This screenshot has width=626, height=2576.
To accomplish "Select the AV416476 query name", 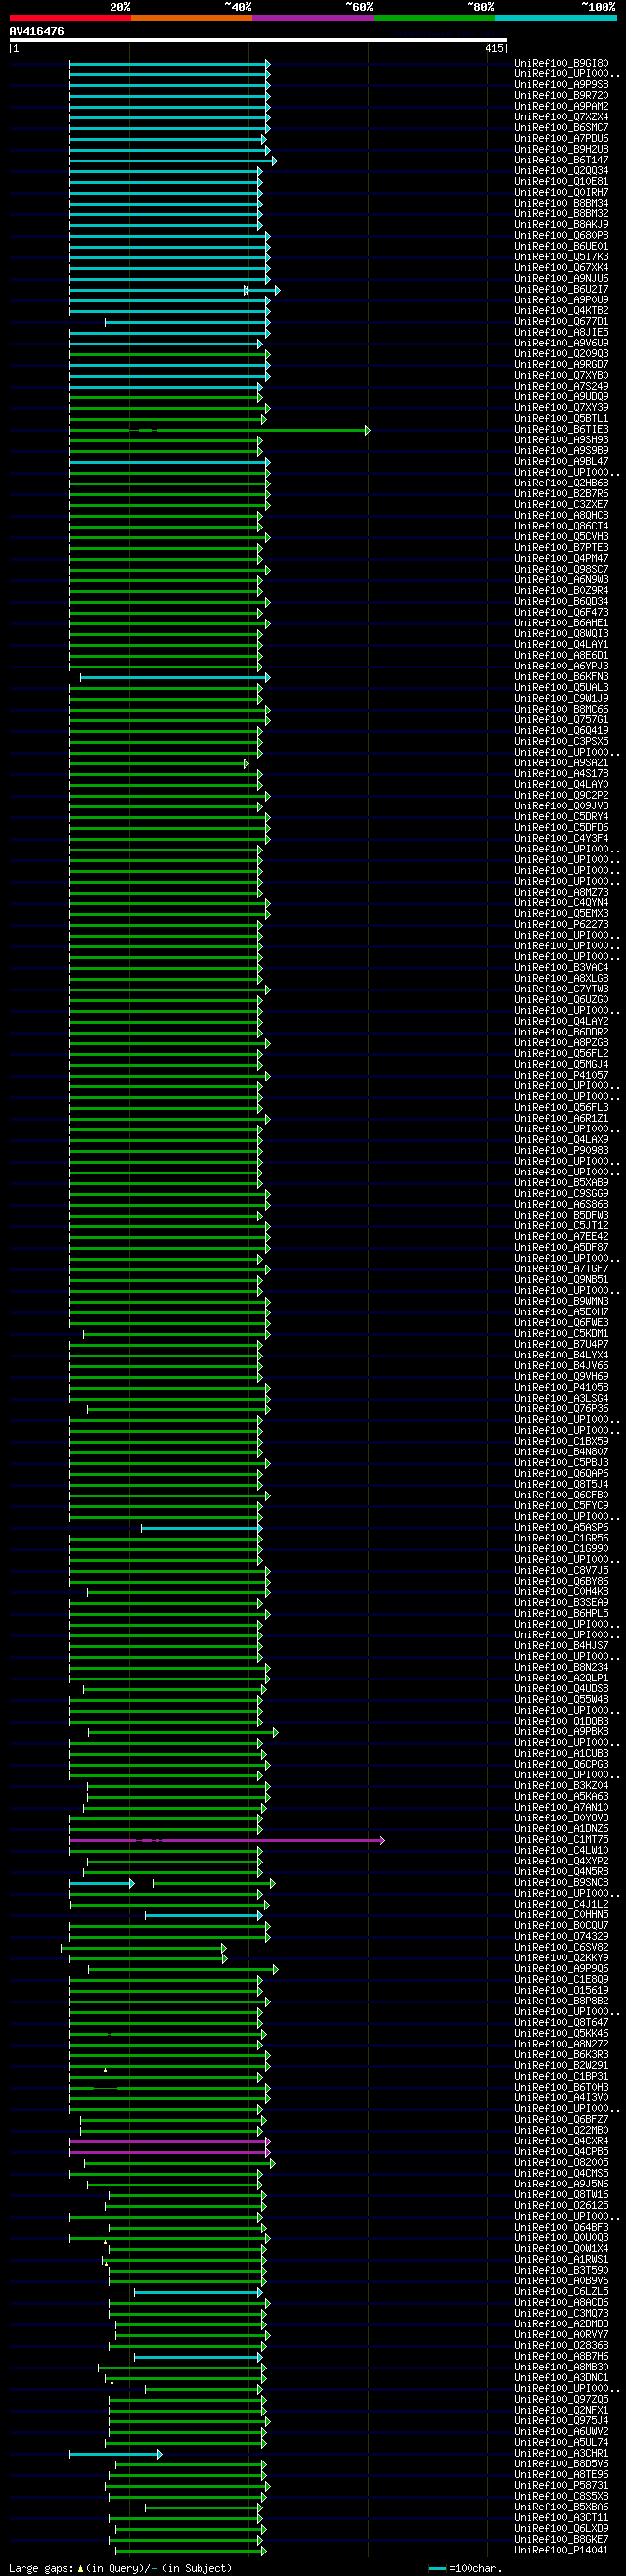I will coord(37,32).
